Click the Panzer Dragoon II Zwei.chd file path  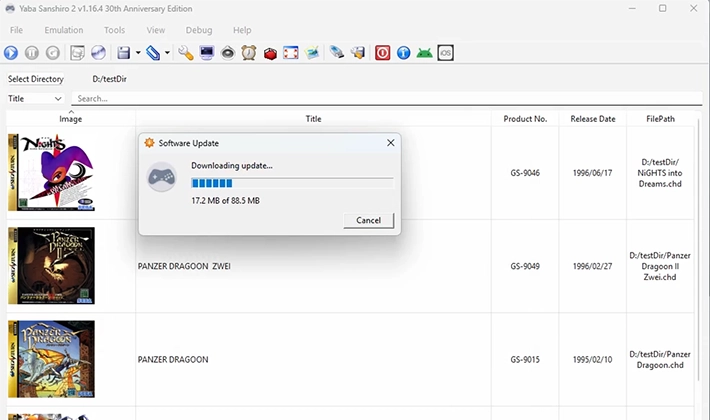660,266
